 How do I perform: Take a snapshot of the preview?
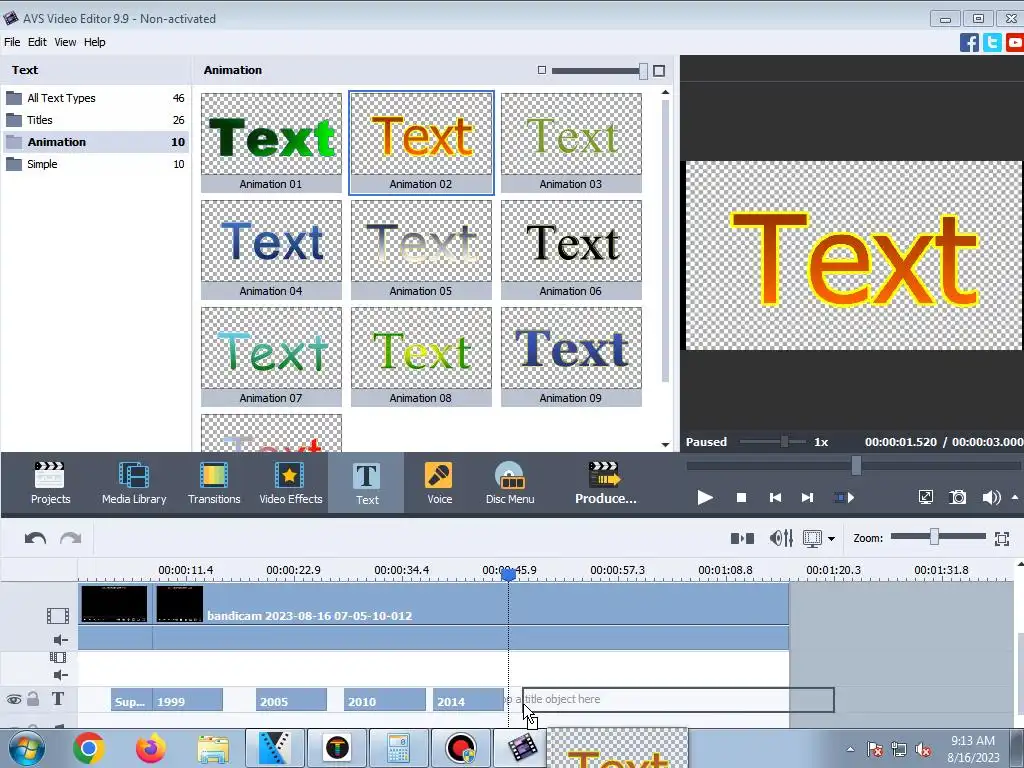[957, 498]
